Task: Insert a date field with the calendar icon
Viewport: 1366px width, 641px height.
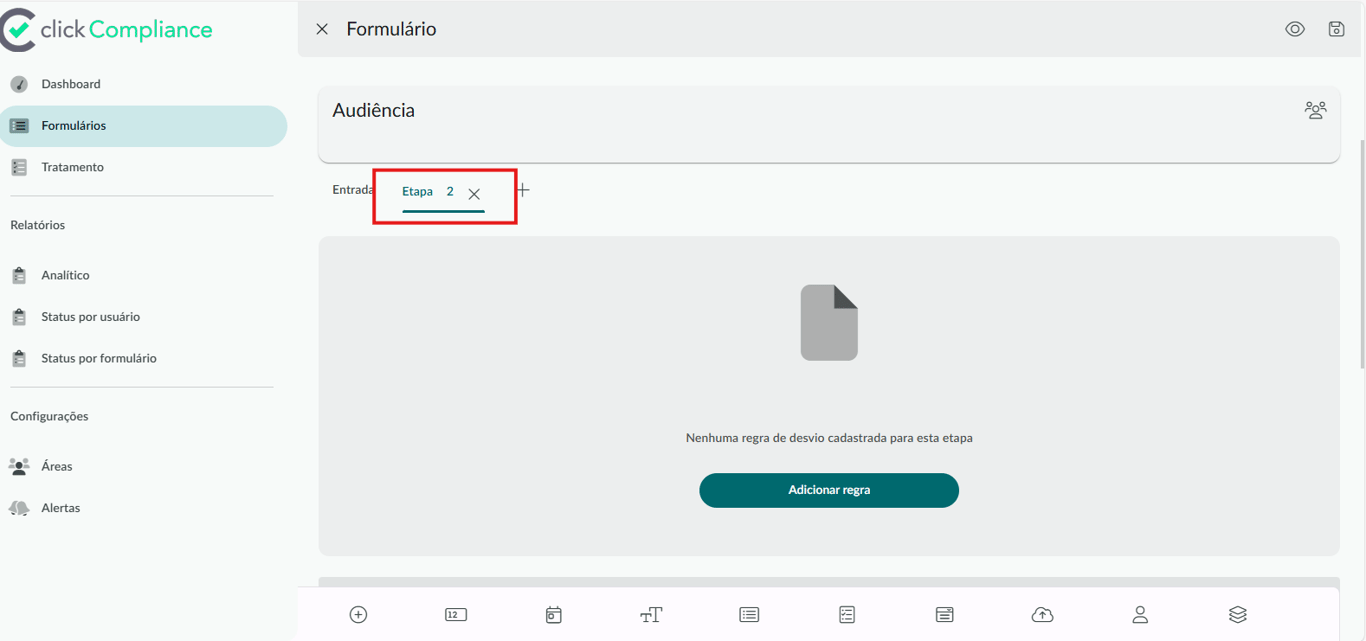Action: pyautogui.click(x=553, y=615)
